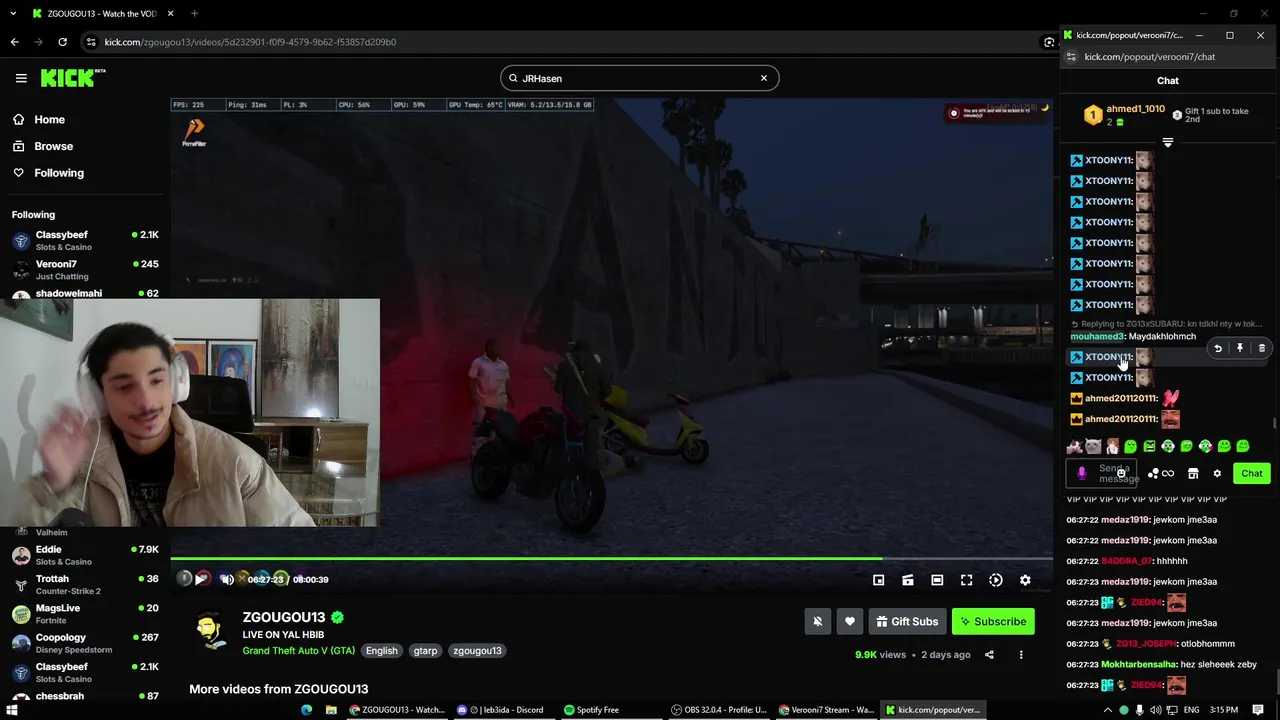
Task: Click ahmed20112011 username with pink emote
Action: [1121, 398]
